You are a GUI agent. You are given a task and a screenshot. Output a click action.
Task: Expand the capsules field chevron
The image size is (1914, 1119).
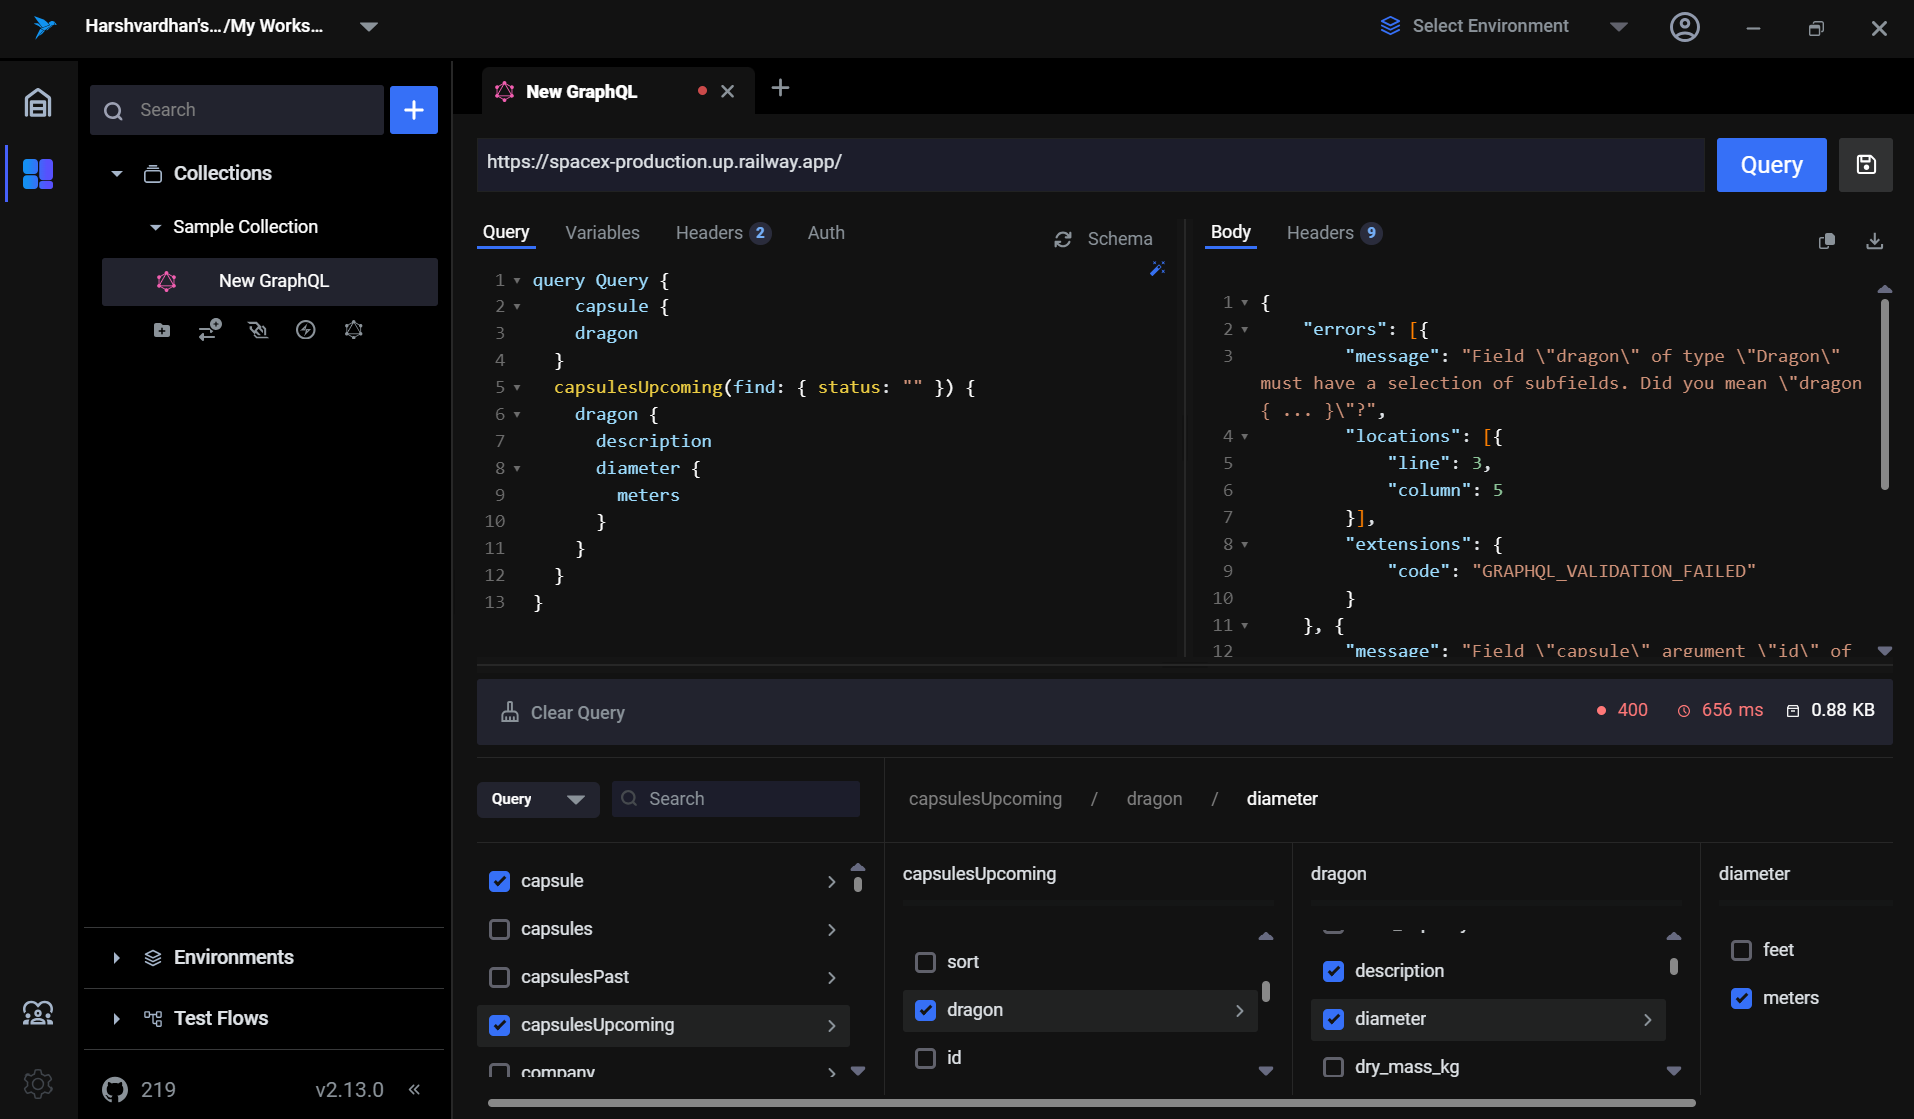click(832, 929)
